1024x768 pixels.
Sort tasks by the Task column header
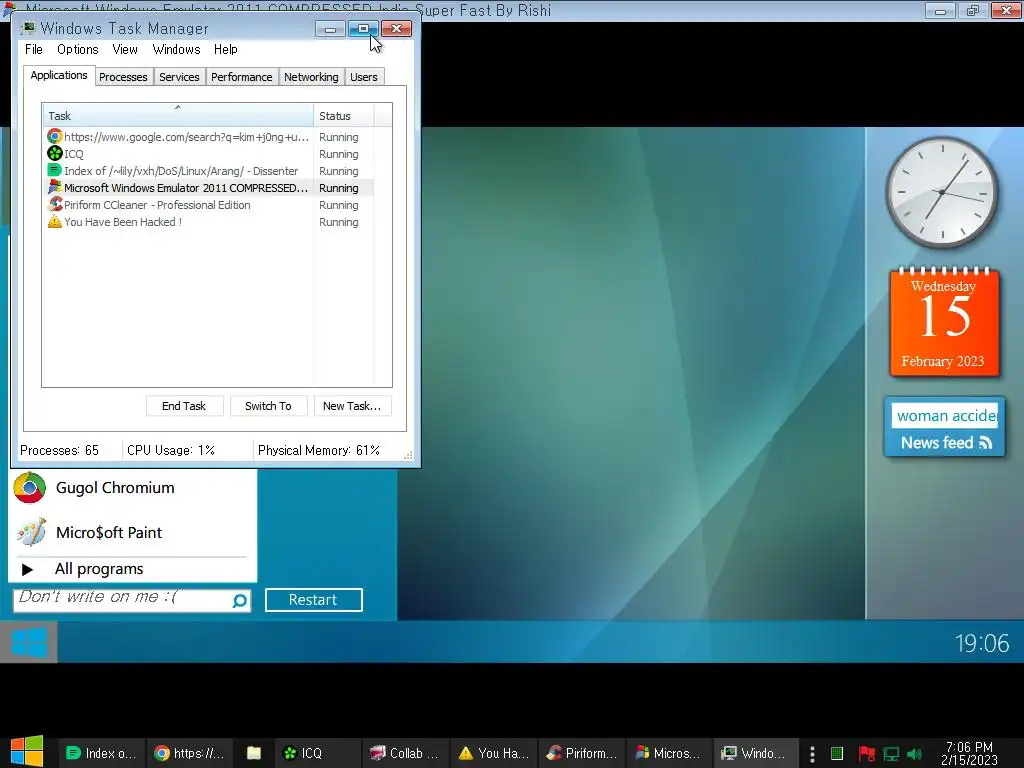tap(178, 116)
